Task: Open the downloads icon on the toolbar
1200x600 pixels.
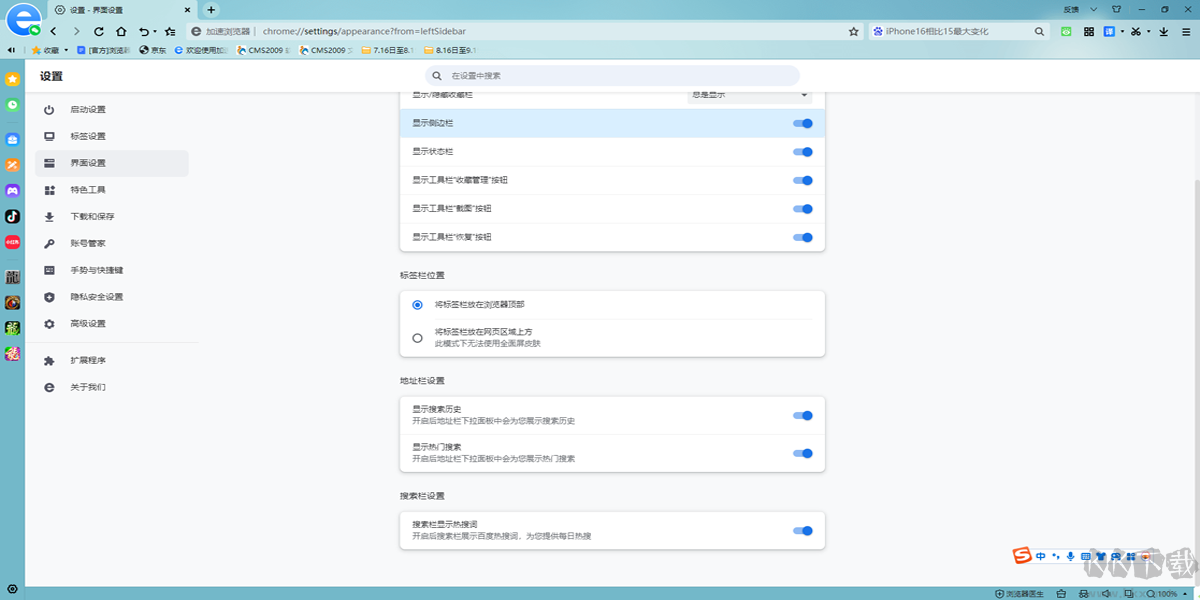Action: [x=1164, y=31]
